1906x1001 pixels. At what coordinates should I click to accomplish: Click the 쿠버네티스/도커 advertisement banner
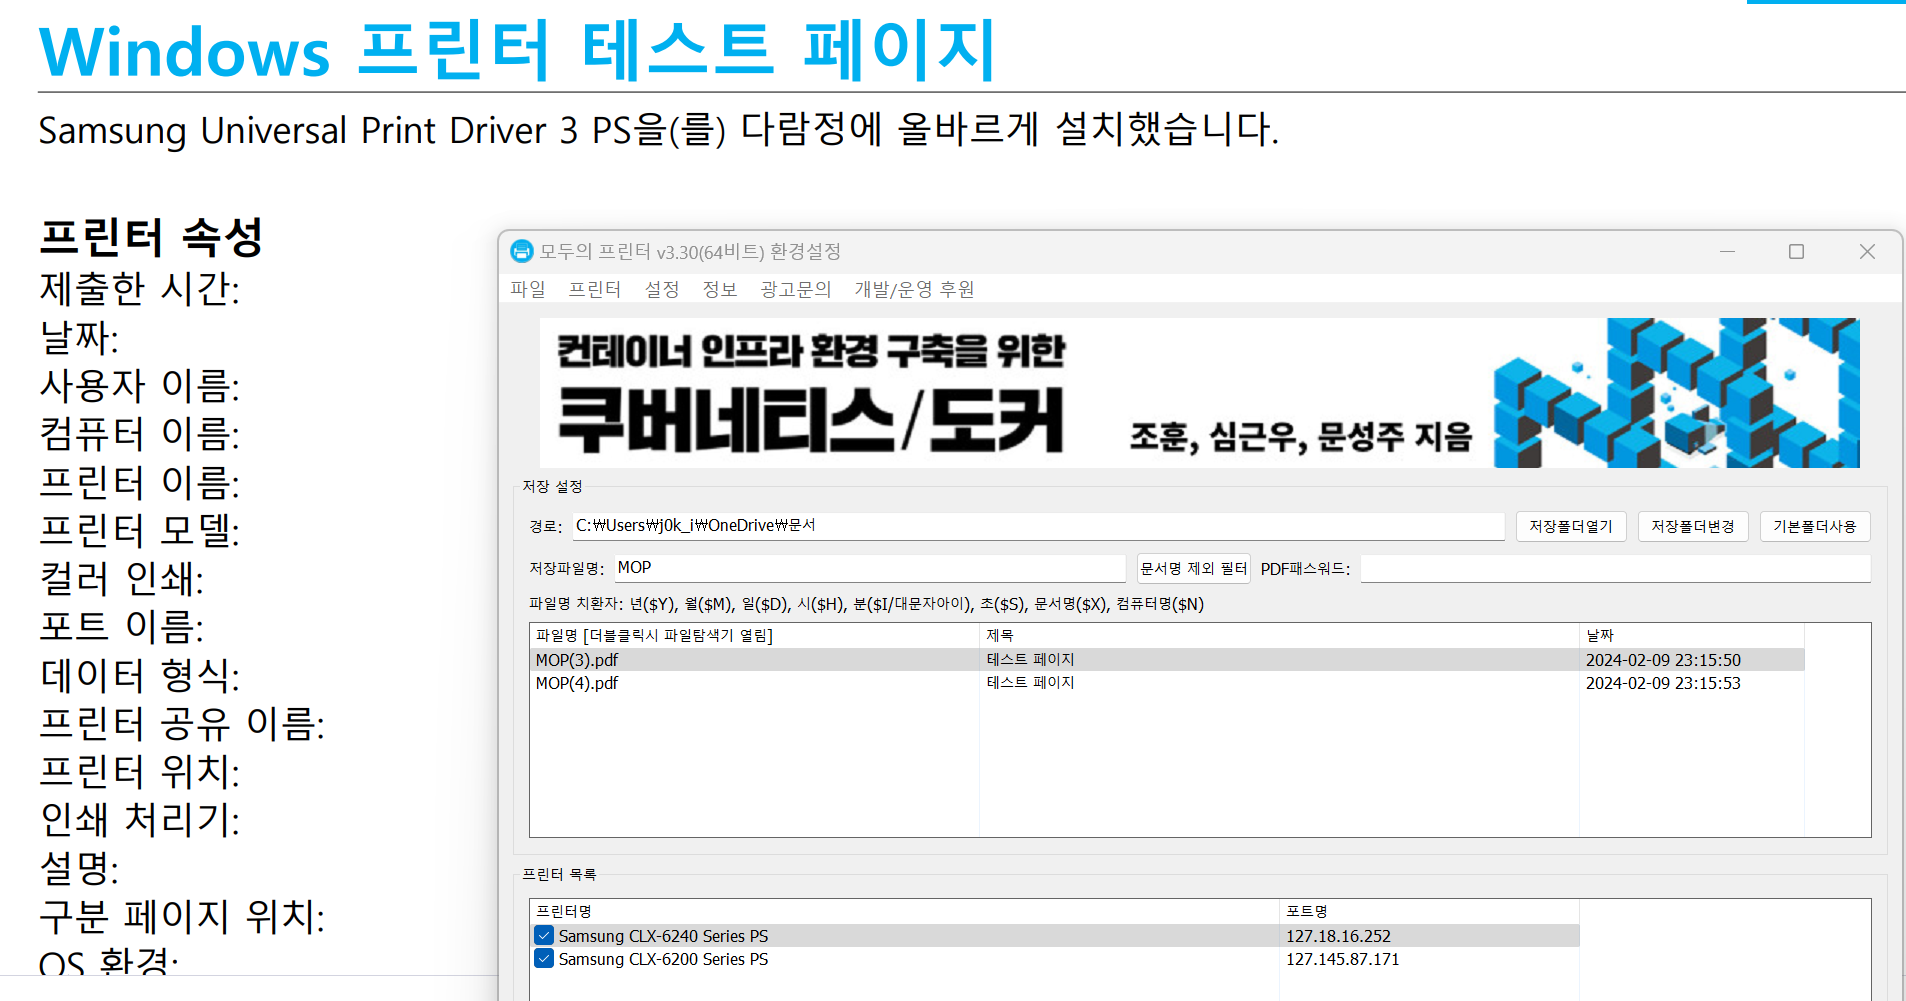pos(1199,393)
